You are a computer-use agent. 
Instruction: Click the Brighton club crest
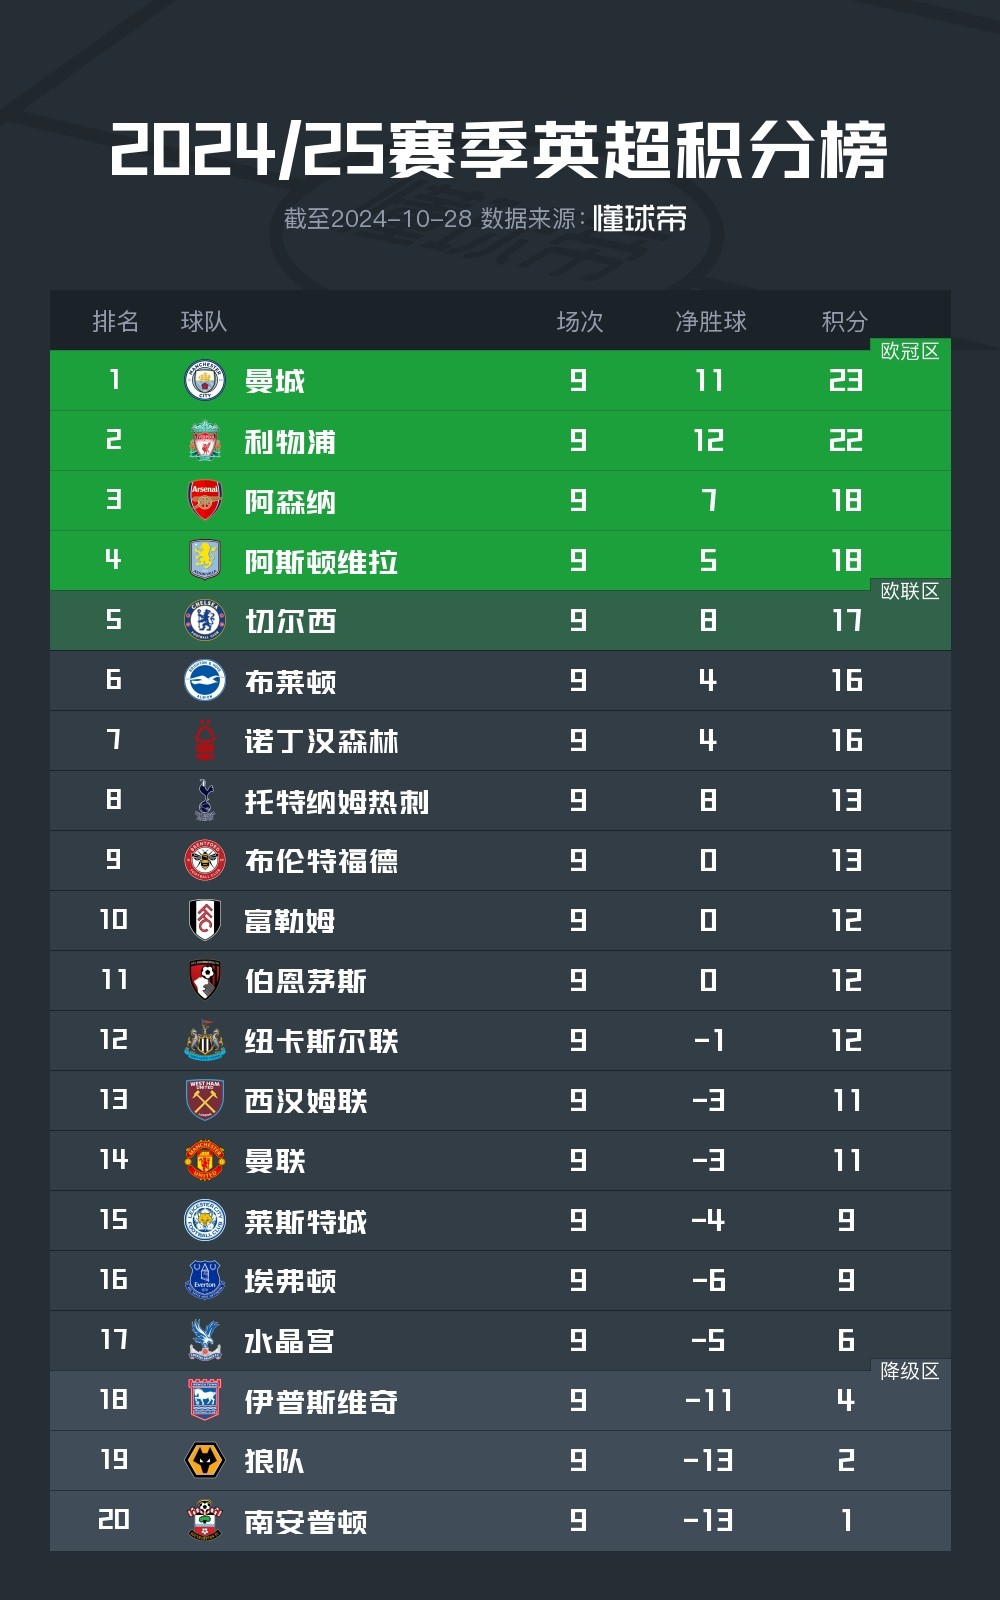(205, 681)
